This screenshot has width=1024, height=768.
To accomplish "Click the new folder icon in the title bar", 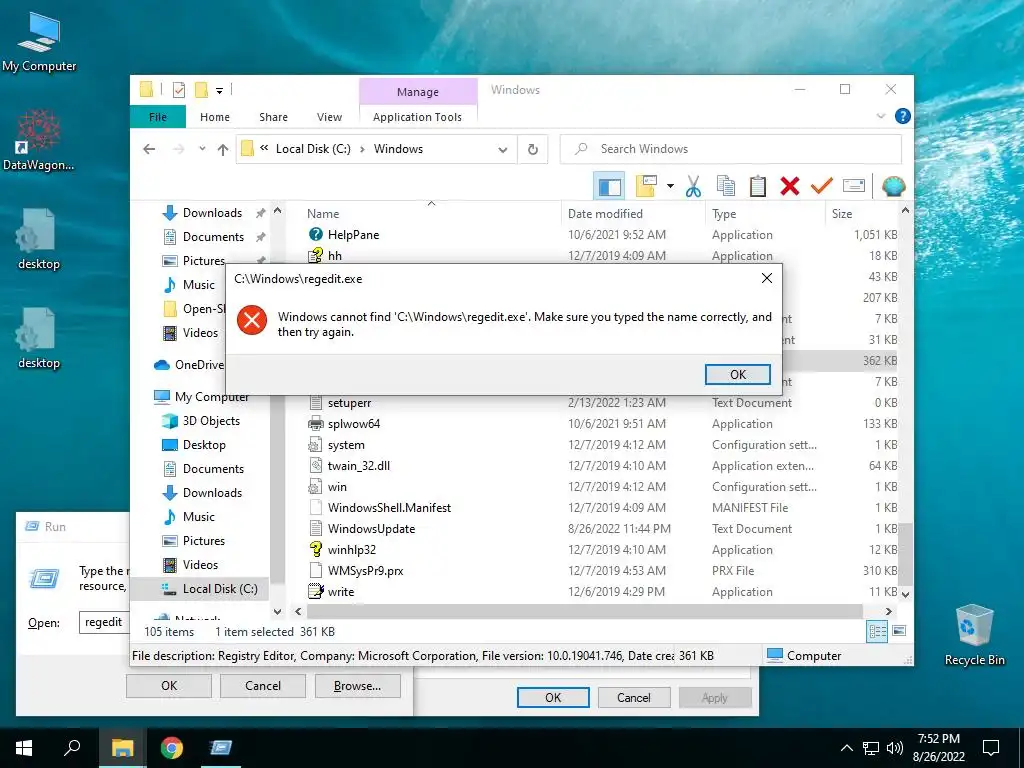I will pyautogui.click(x=201, y=90).
